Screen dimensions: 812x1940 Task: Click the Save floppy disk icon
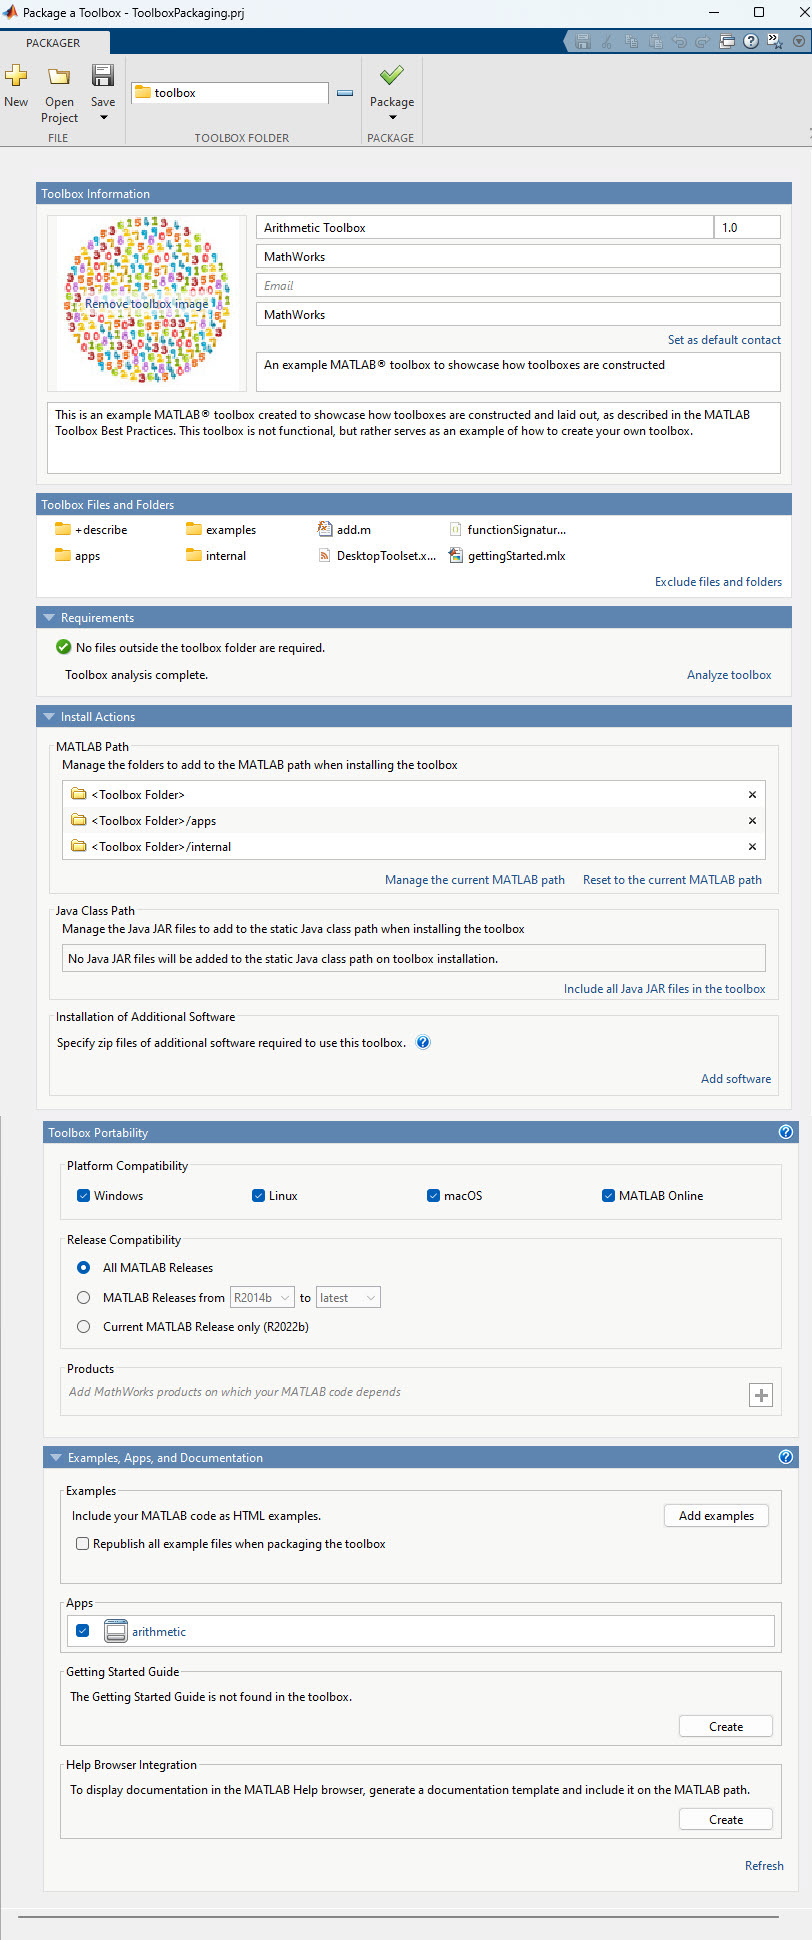[103, 75]
